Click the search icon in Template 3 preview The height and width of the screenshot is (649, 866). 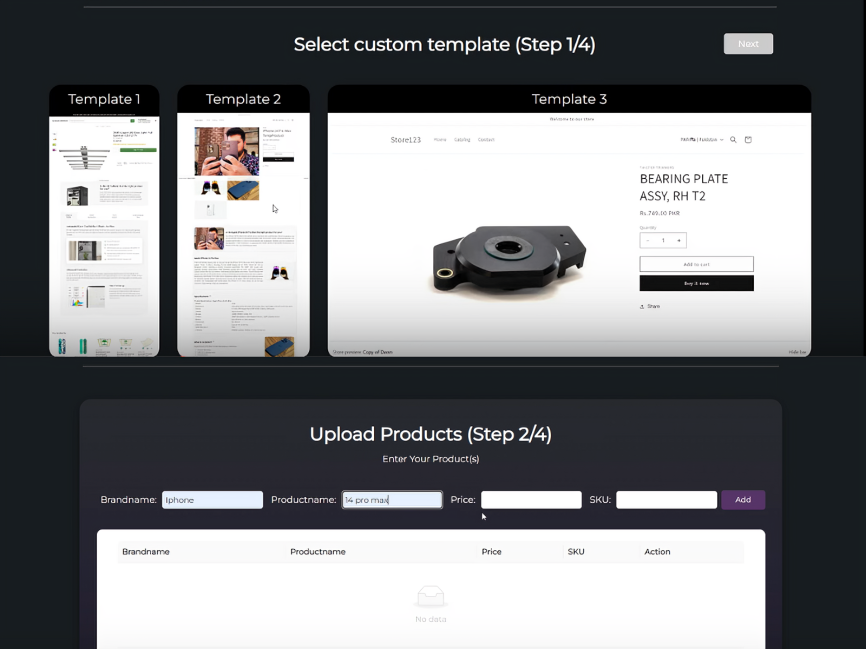click(x=733, y=140)
